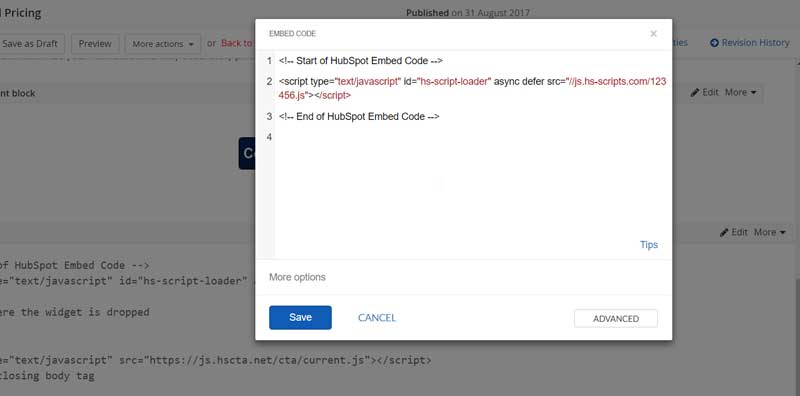Viewport: 800px width, 396px height.
Task: Click the pencil icon beside lower Edit
Action: coord(724,232)
